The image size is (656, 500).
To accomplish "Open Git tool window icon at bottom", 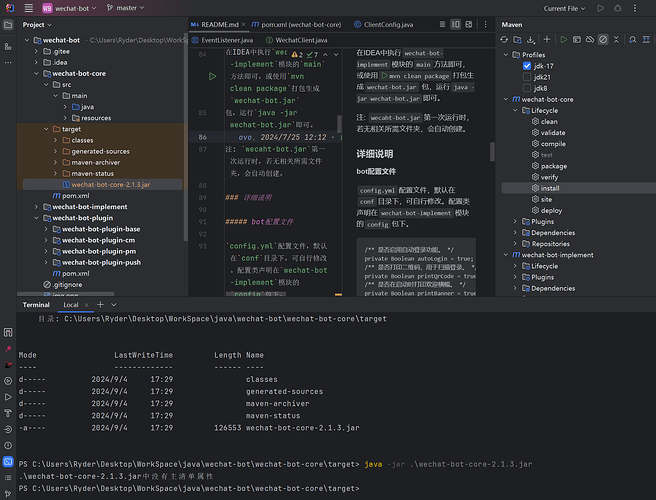I will click(8, 493).
